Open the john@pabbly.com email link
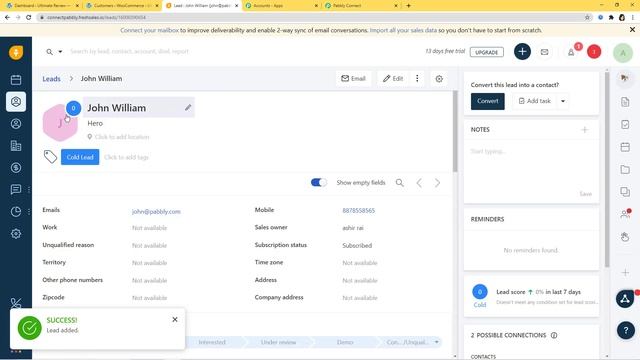Viewport: 640px width, 360px height. pos(156,211)
